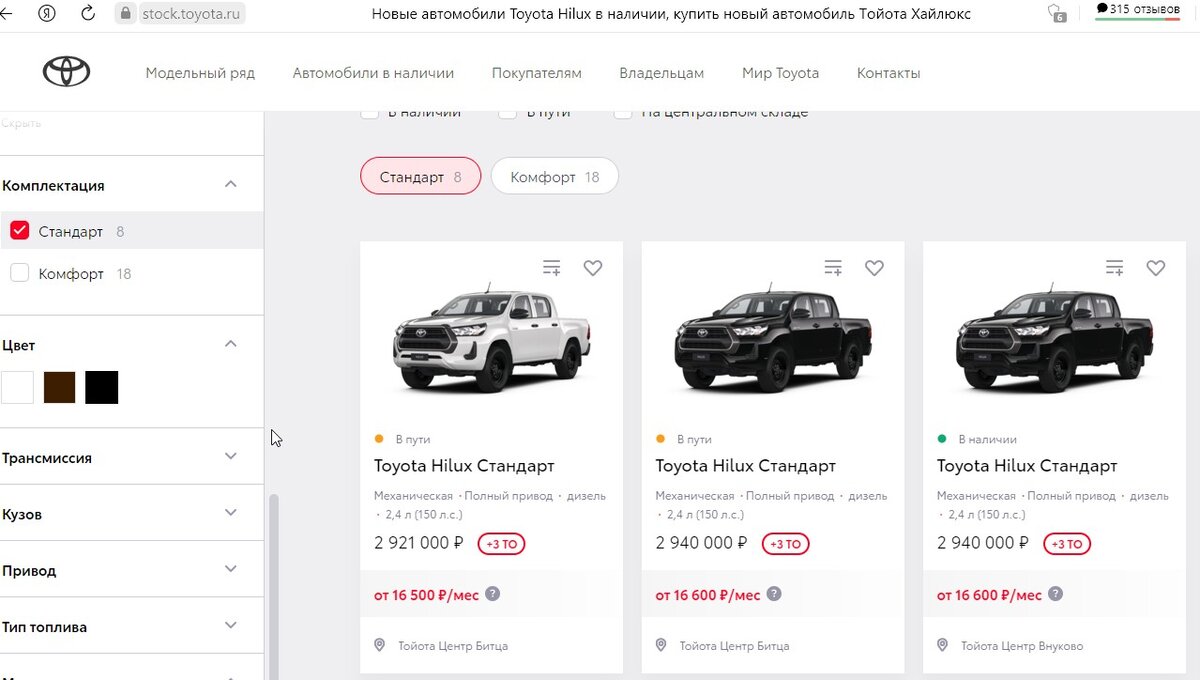Favorite the Внуково Hilux with heart icon

pyautogui.click(x=1156, y=268)
